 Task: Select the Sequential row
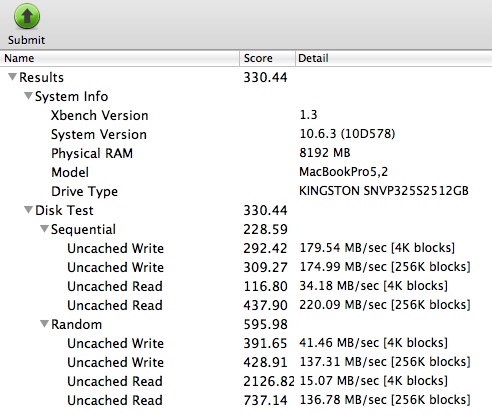[x=246, y=229]
